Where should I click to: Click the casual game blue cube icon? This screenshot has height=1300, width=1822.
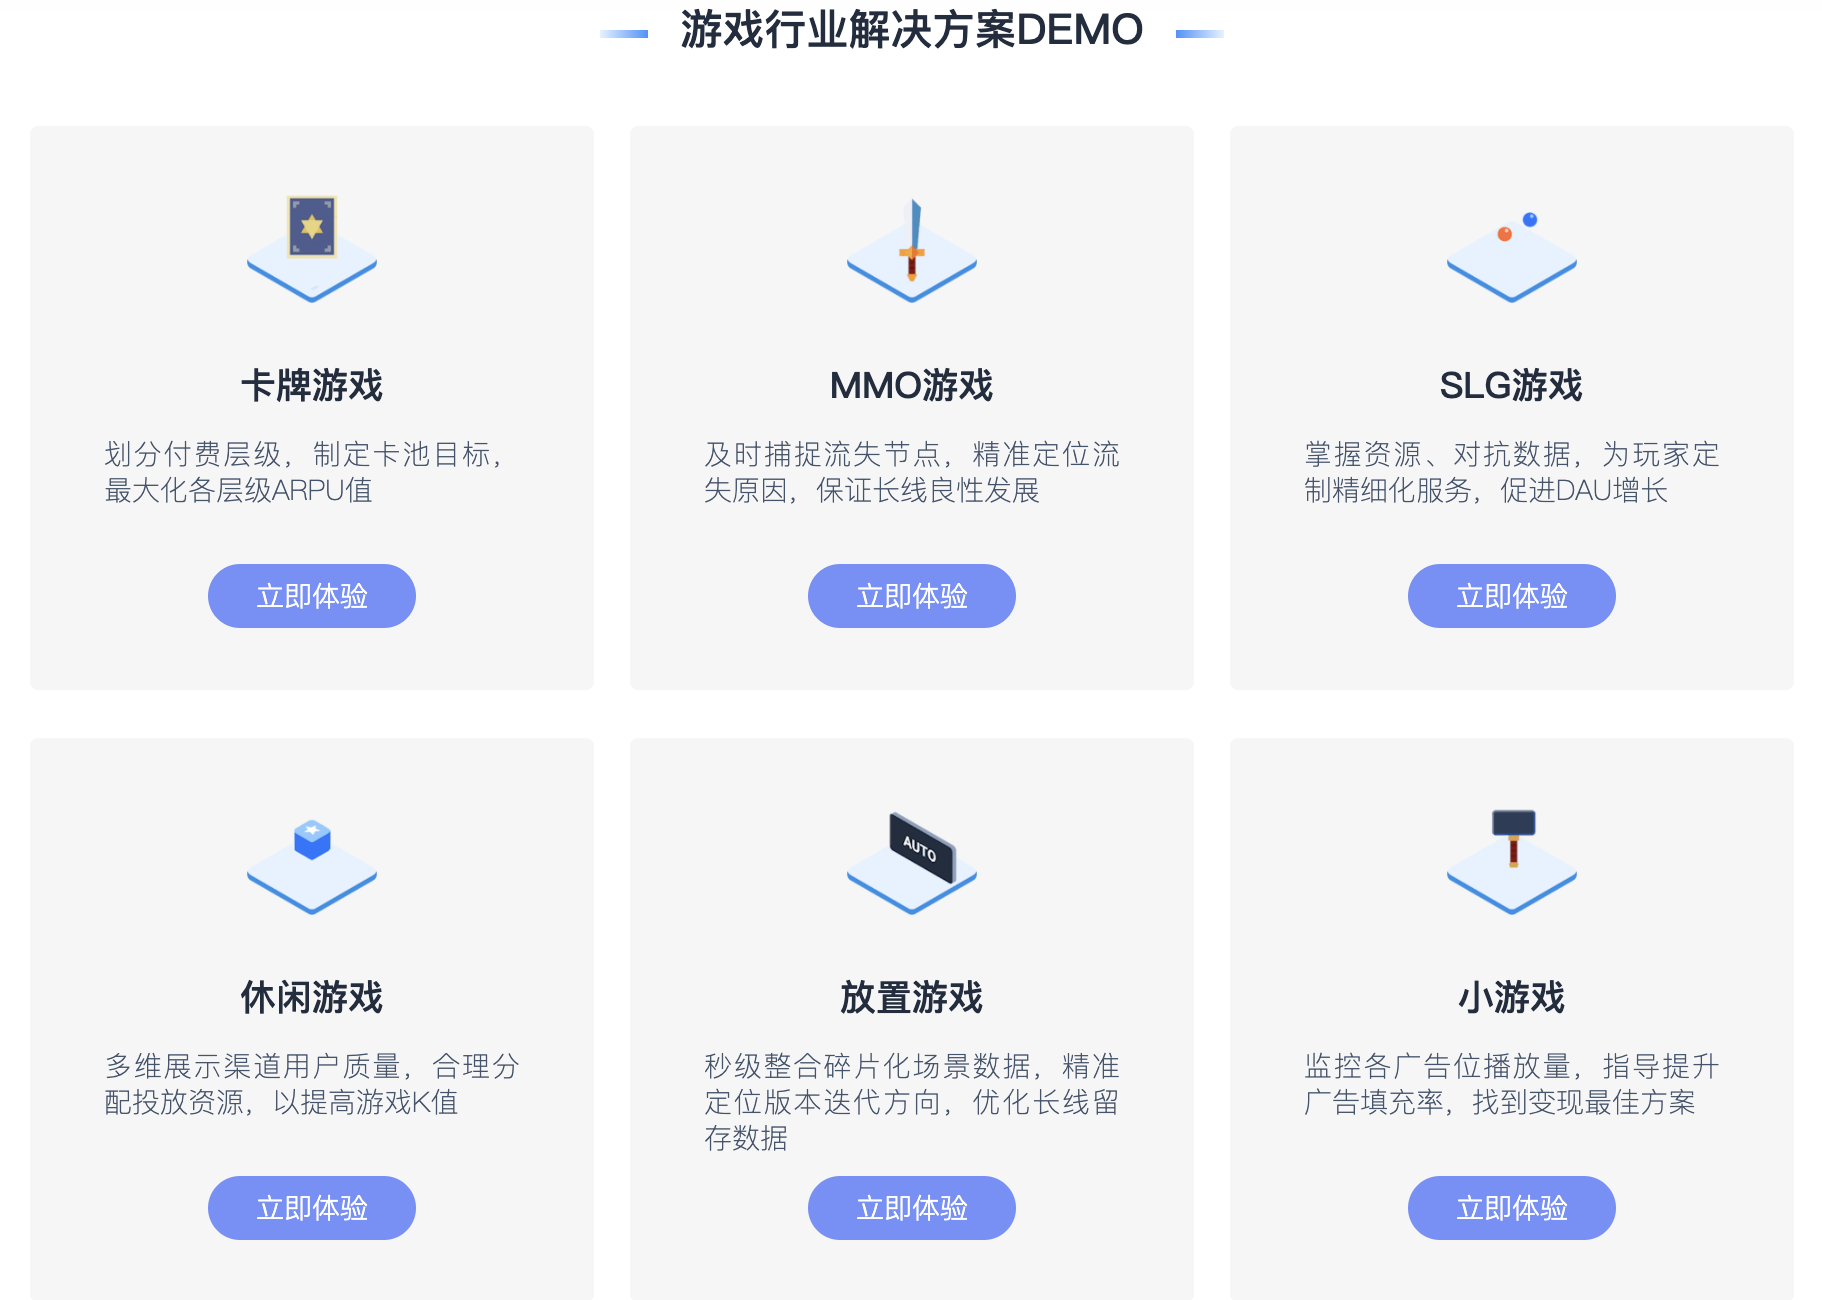(x=312, y=866)
